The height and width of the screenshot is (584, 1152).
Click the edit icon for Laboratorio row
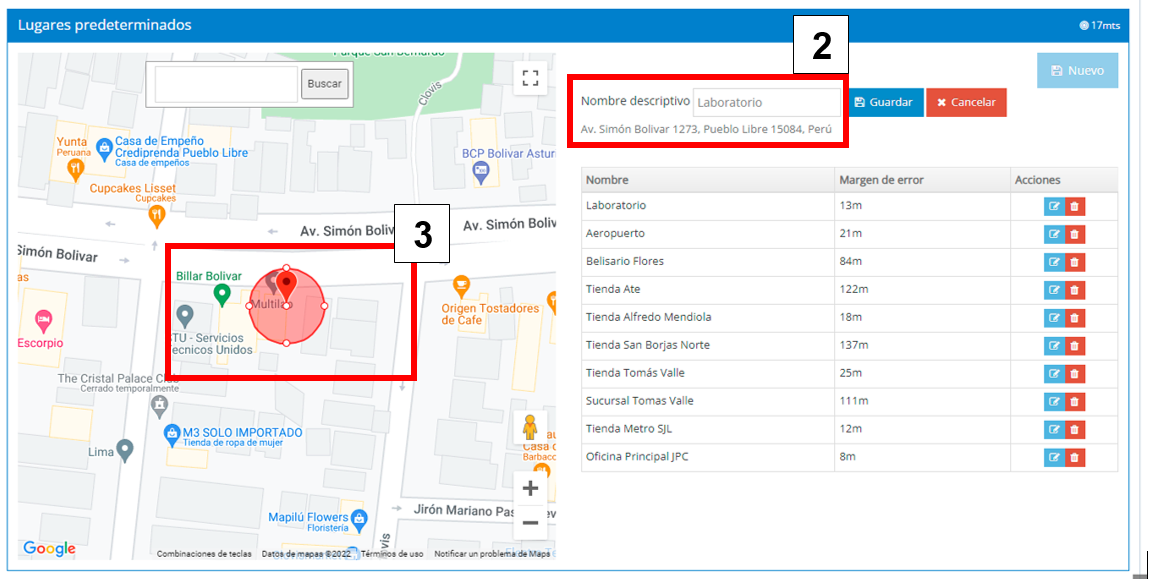pyautogui.click(x=1054, y=206)
